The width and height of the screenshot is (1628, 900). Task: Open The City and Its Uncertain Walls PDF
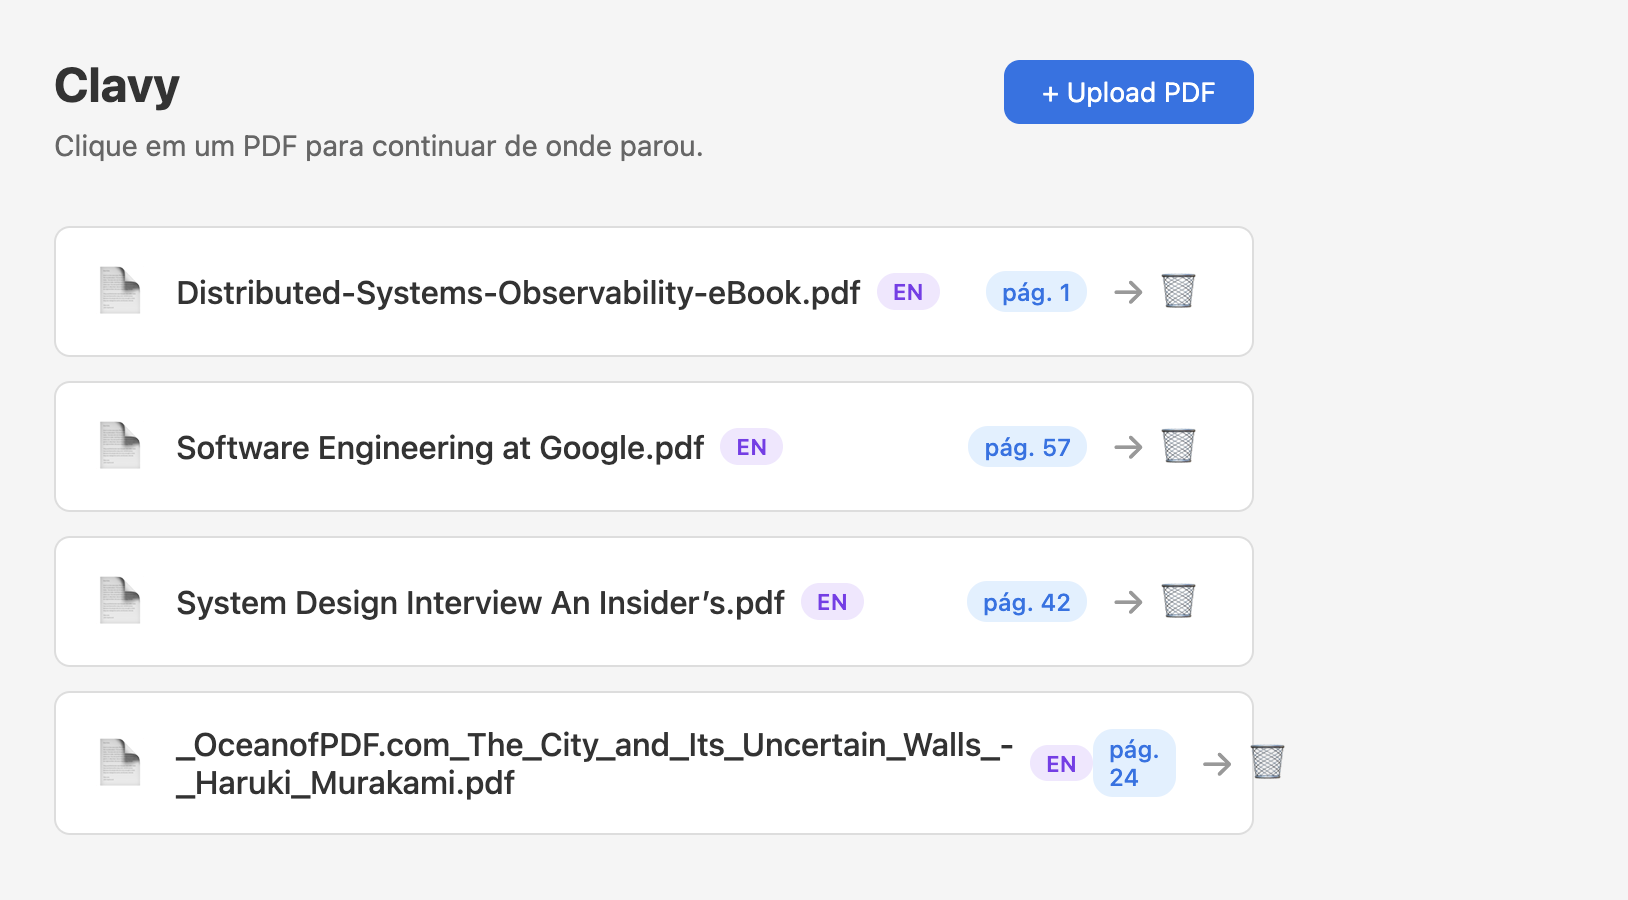594,763
